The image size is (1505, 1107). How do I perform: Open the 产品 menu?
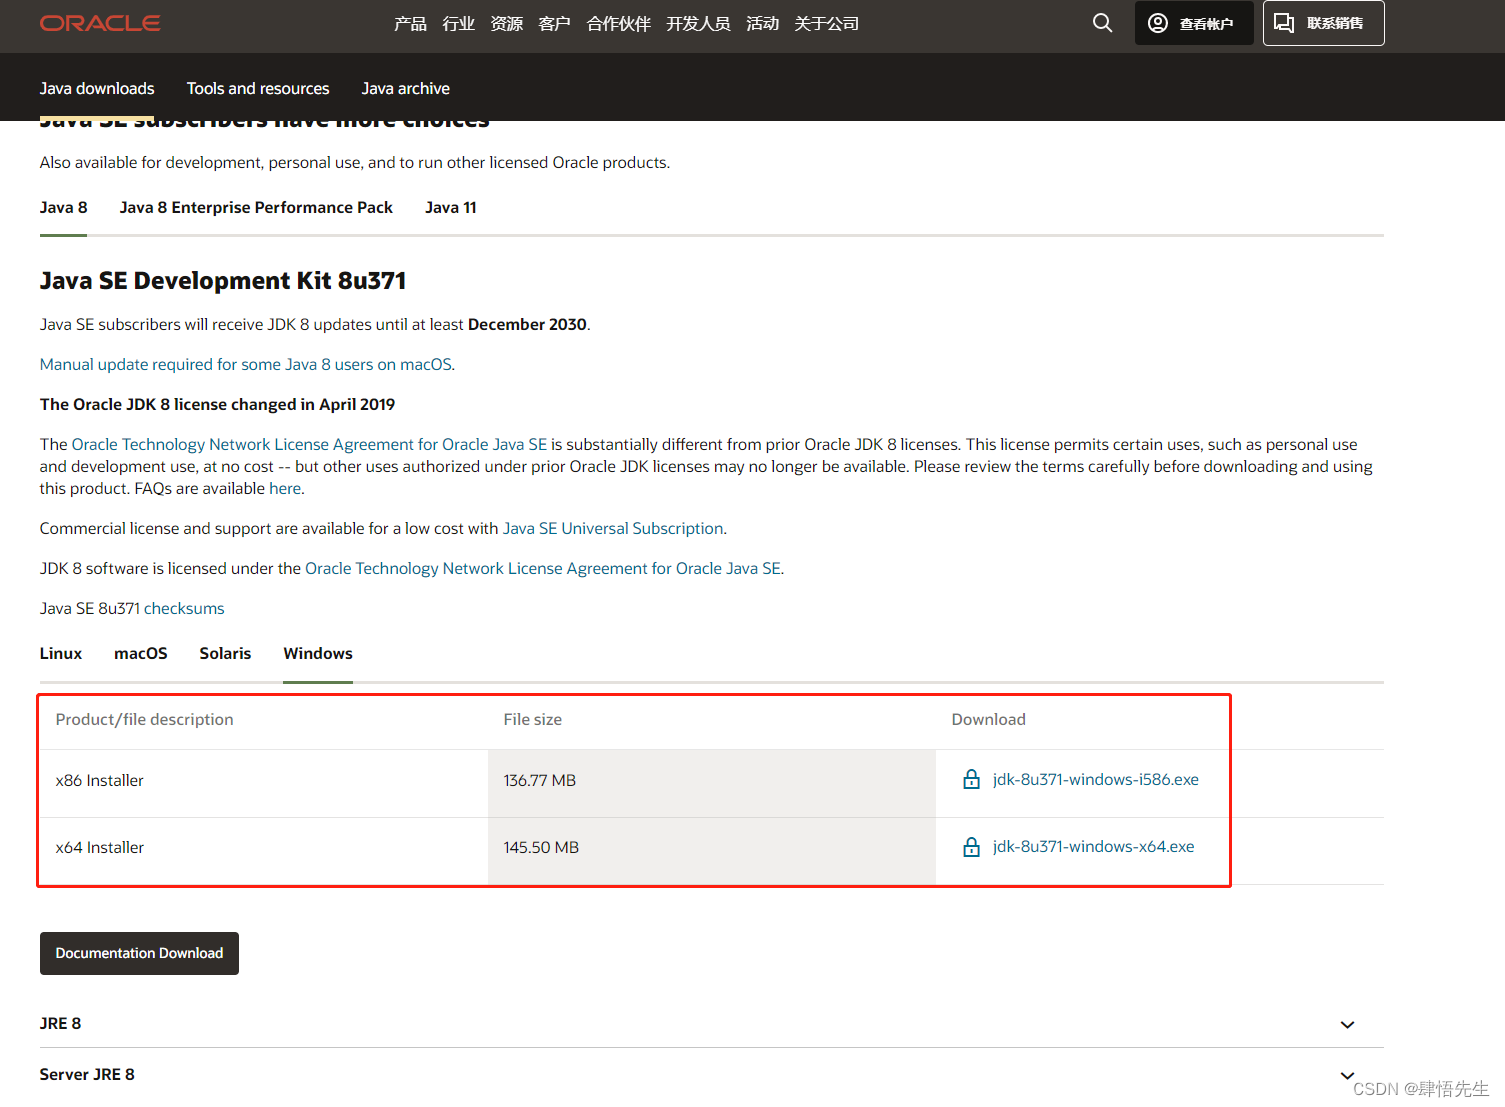pos(410,23)
